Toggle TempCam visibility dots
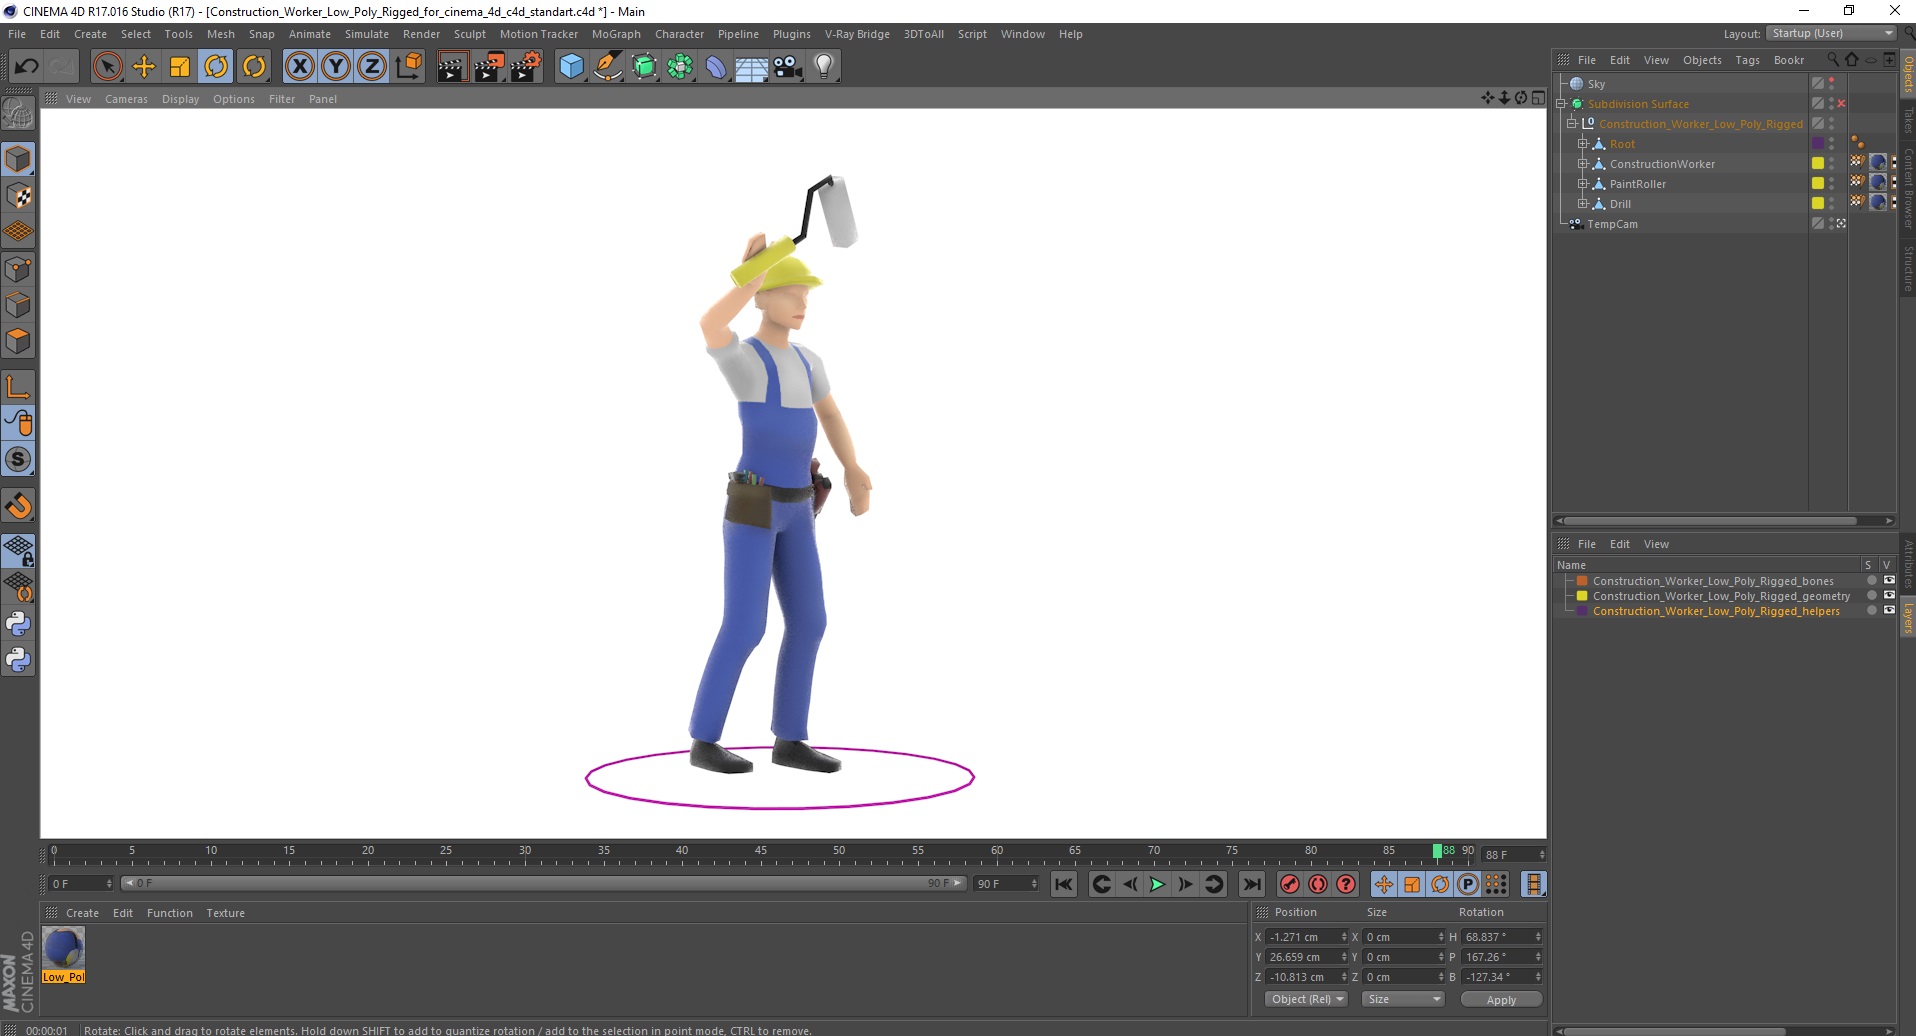The height and width of the screenshot is (1036, 1916). pos(1832,224)
